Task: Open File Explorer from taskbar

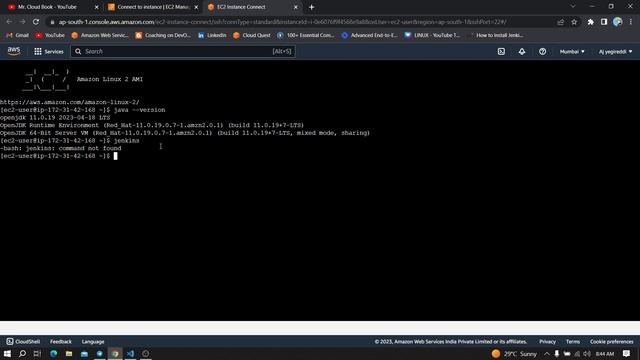Action: pyautogui.click(x=69, y=353)
